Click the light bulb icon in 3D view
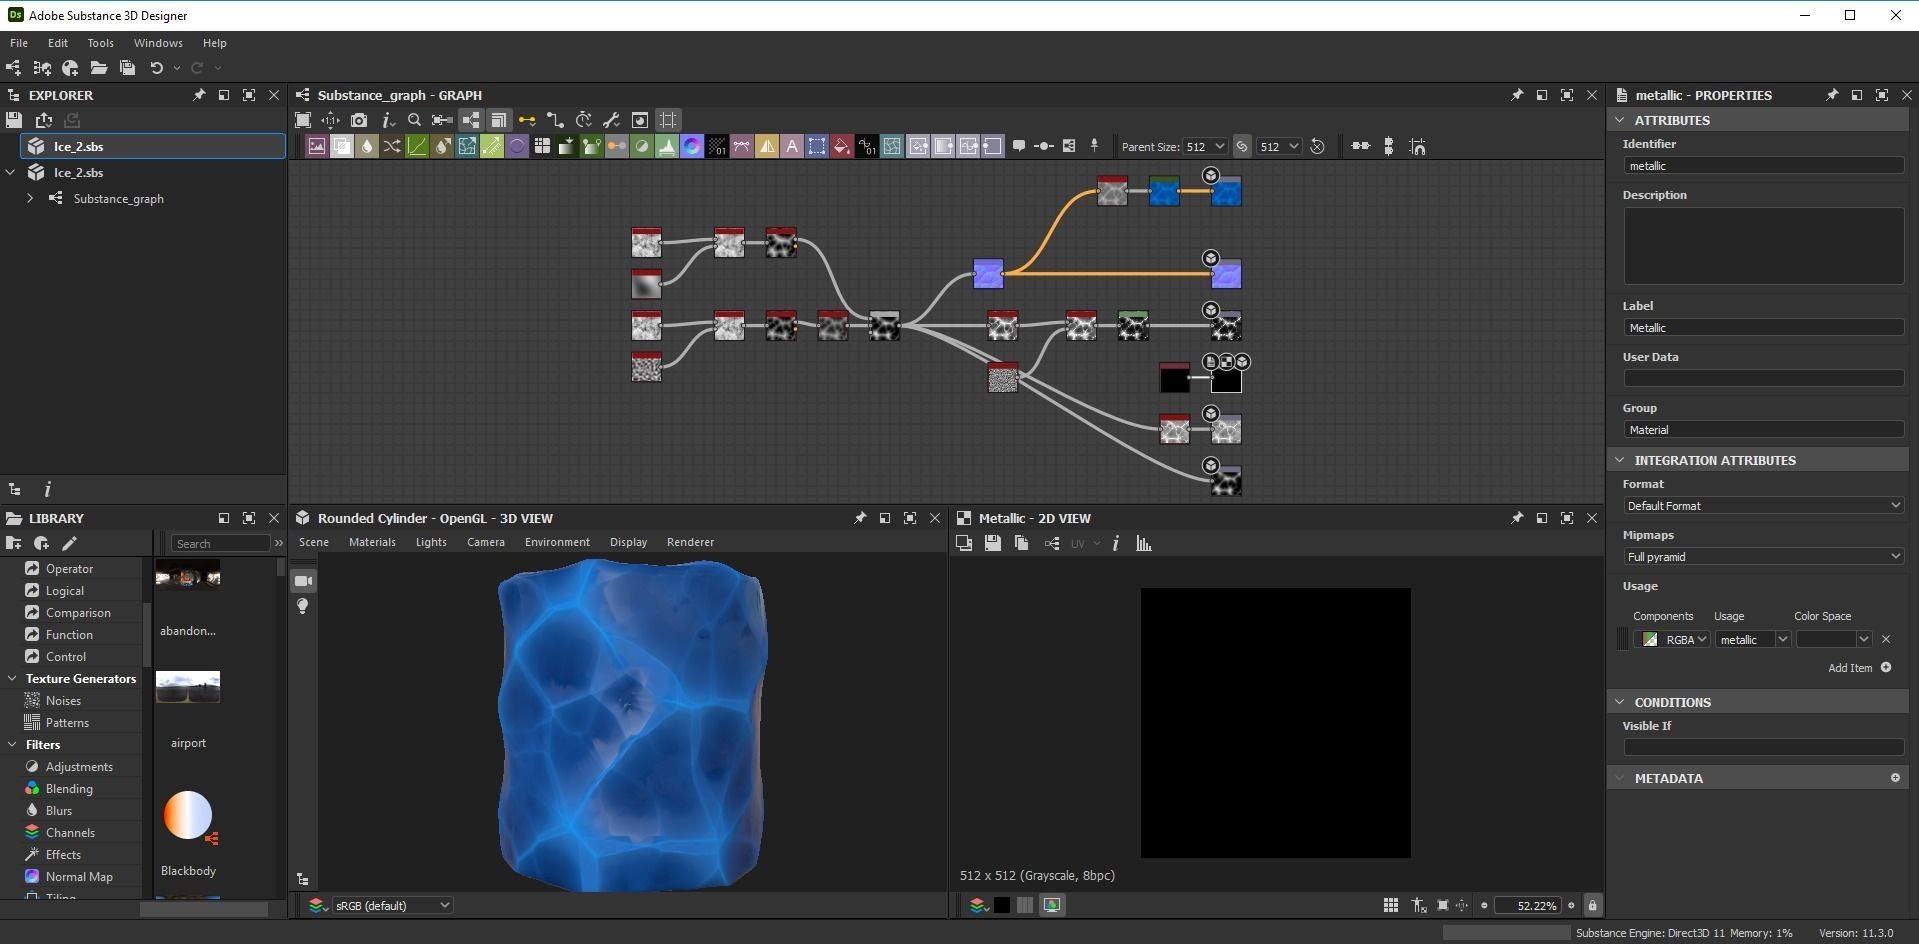 [x=302, y=607]
